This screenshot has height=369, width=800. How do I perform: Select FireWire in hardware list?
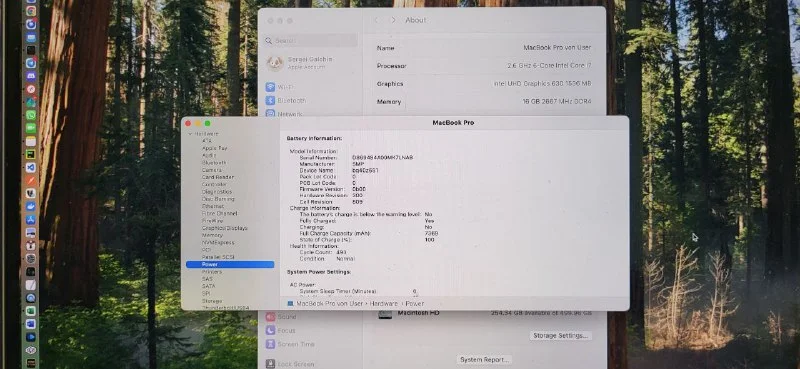click(213, 220)
